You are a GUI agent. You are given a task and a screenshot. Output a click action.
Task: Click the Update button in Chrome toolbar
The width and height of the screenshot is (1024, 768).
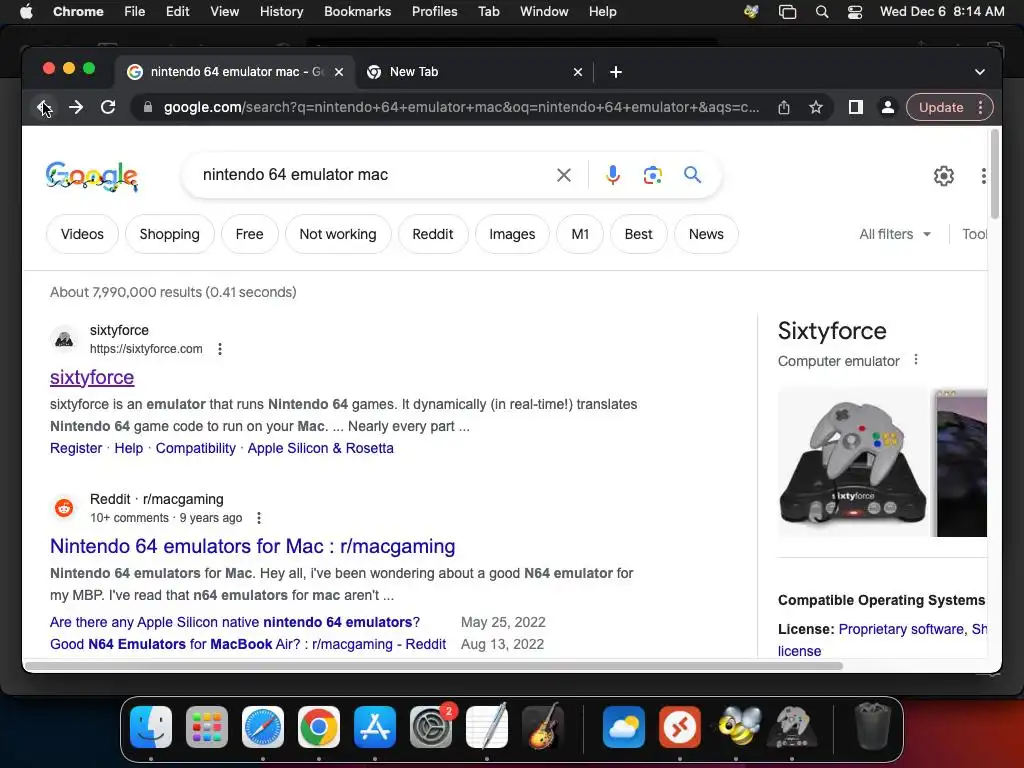[x=941, y=107]
